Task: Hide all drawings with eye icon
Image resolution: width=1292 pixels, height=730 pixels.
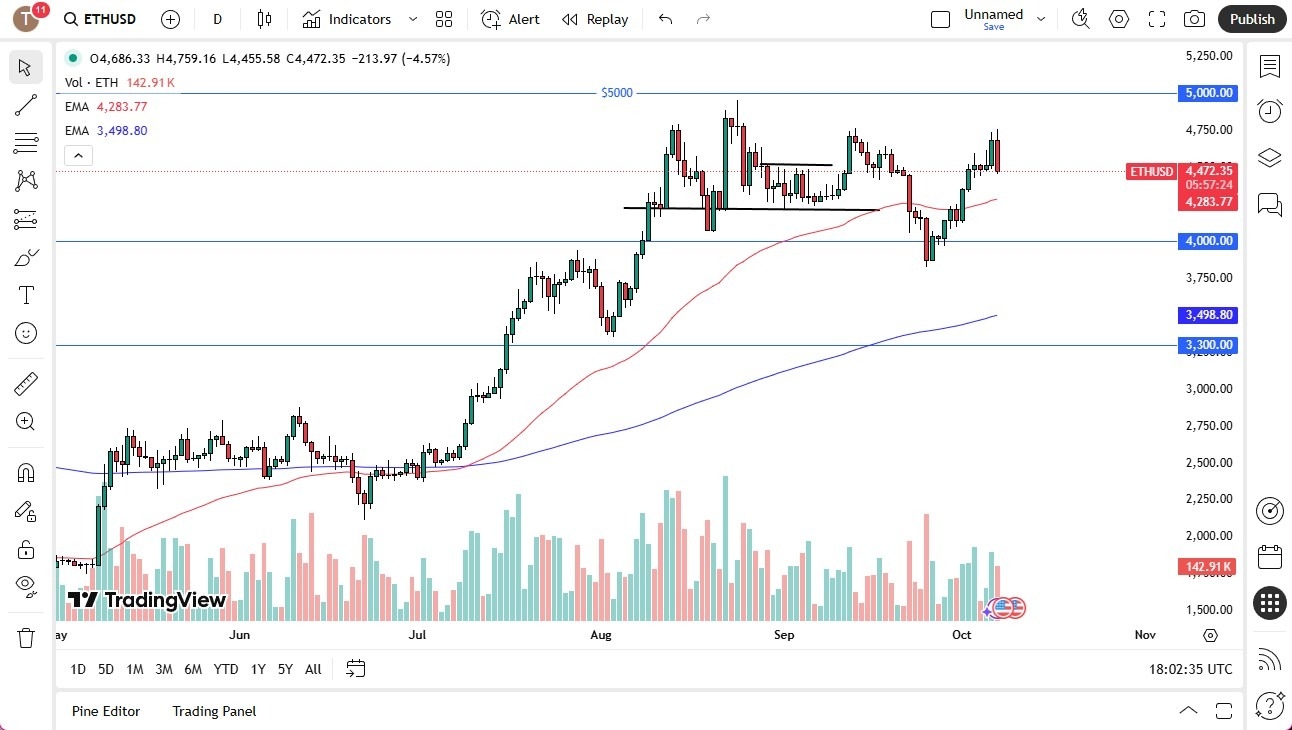Action: click(26, 585)
